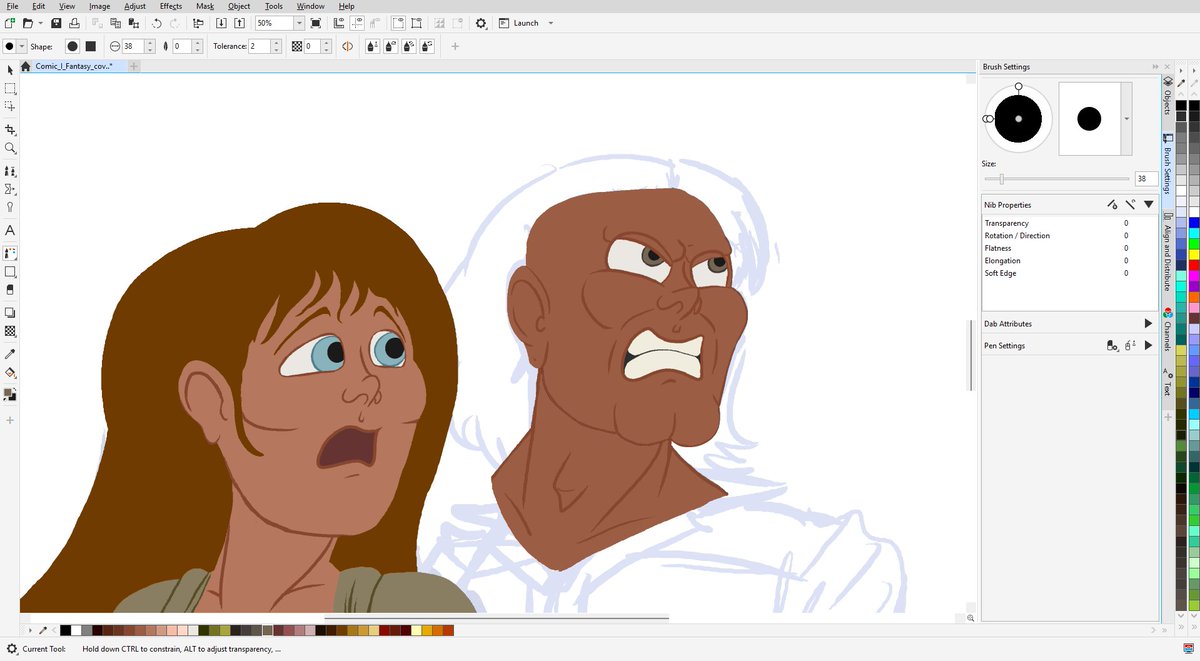Open the Object menu
Image resolution: width=1200 pixels, height=661 pixels.
(239, 6)
